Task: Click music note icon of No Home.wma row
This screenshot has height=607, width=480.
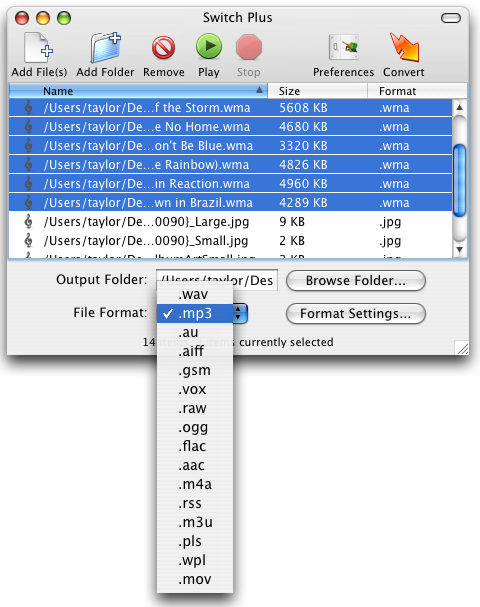Action: (28, 127)
